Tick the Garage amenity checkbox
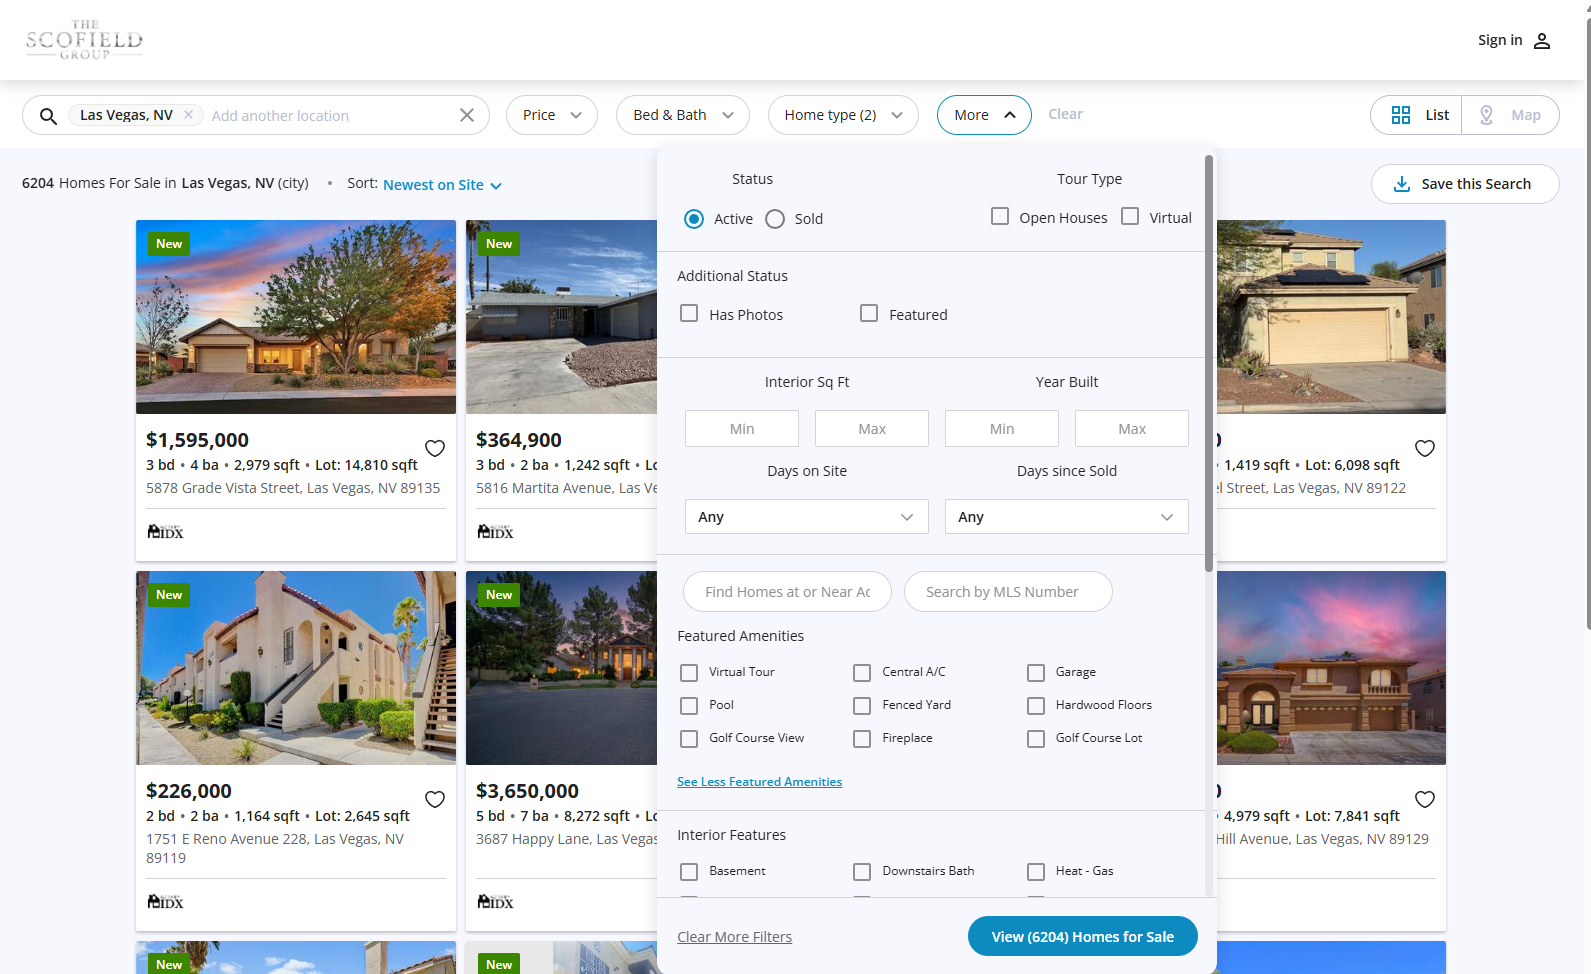The image size is (1591, 974). pos(1036,673)
